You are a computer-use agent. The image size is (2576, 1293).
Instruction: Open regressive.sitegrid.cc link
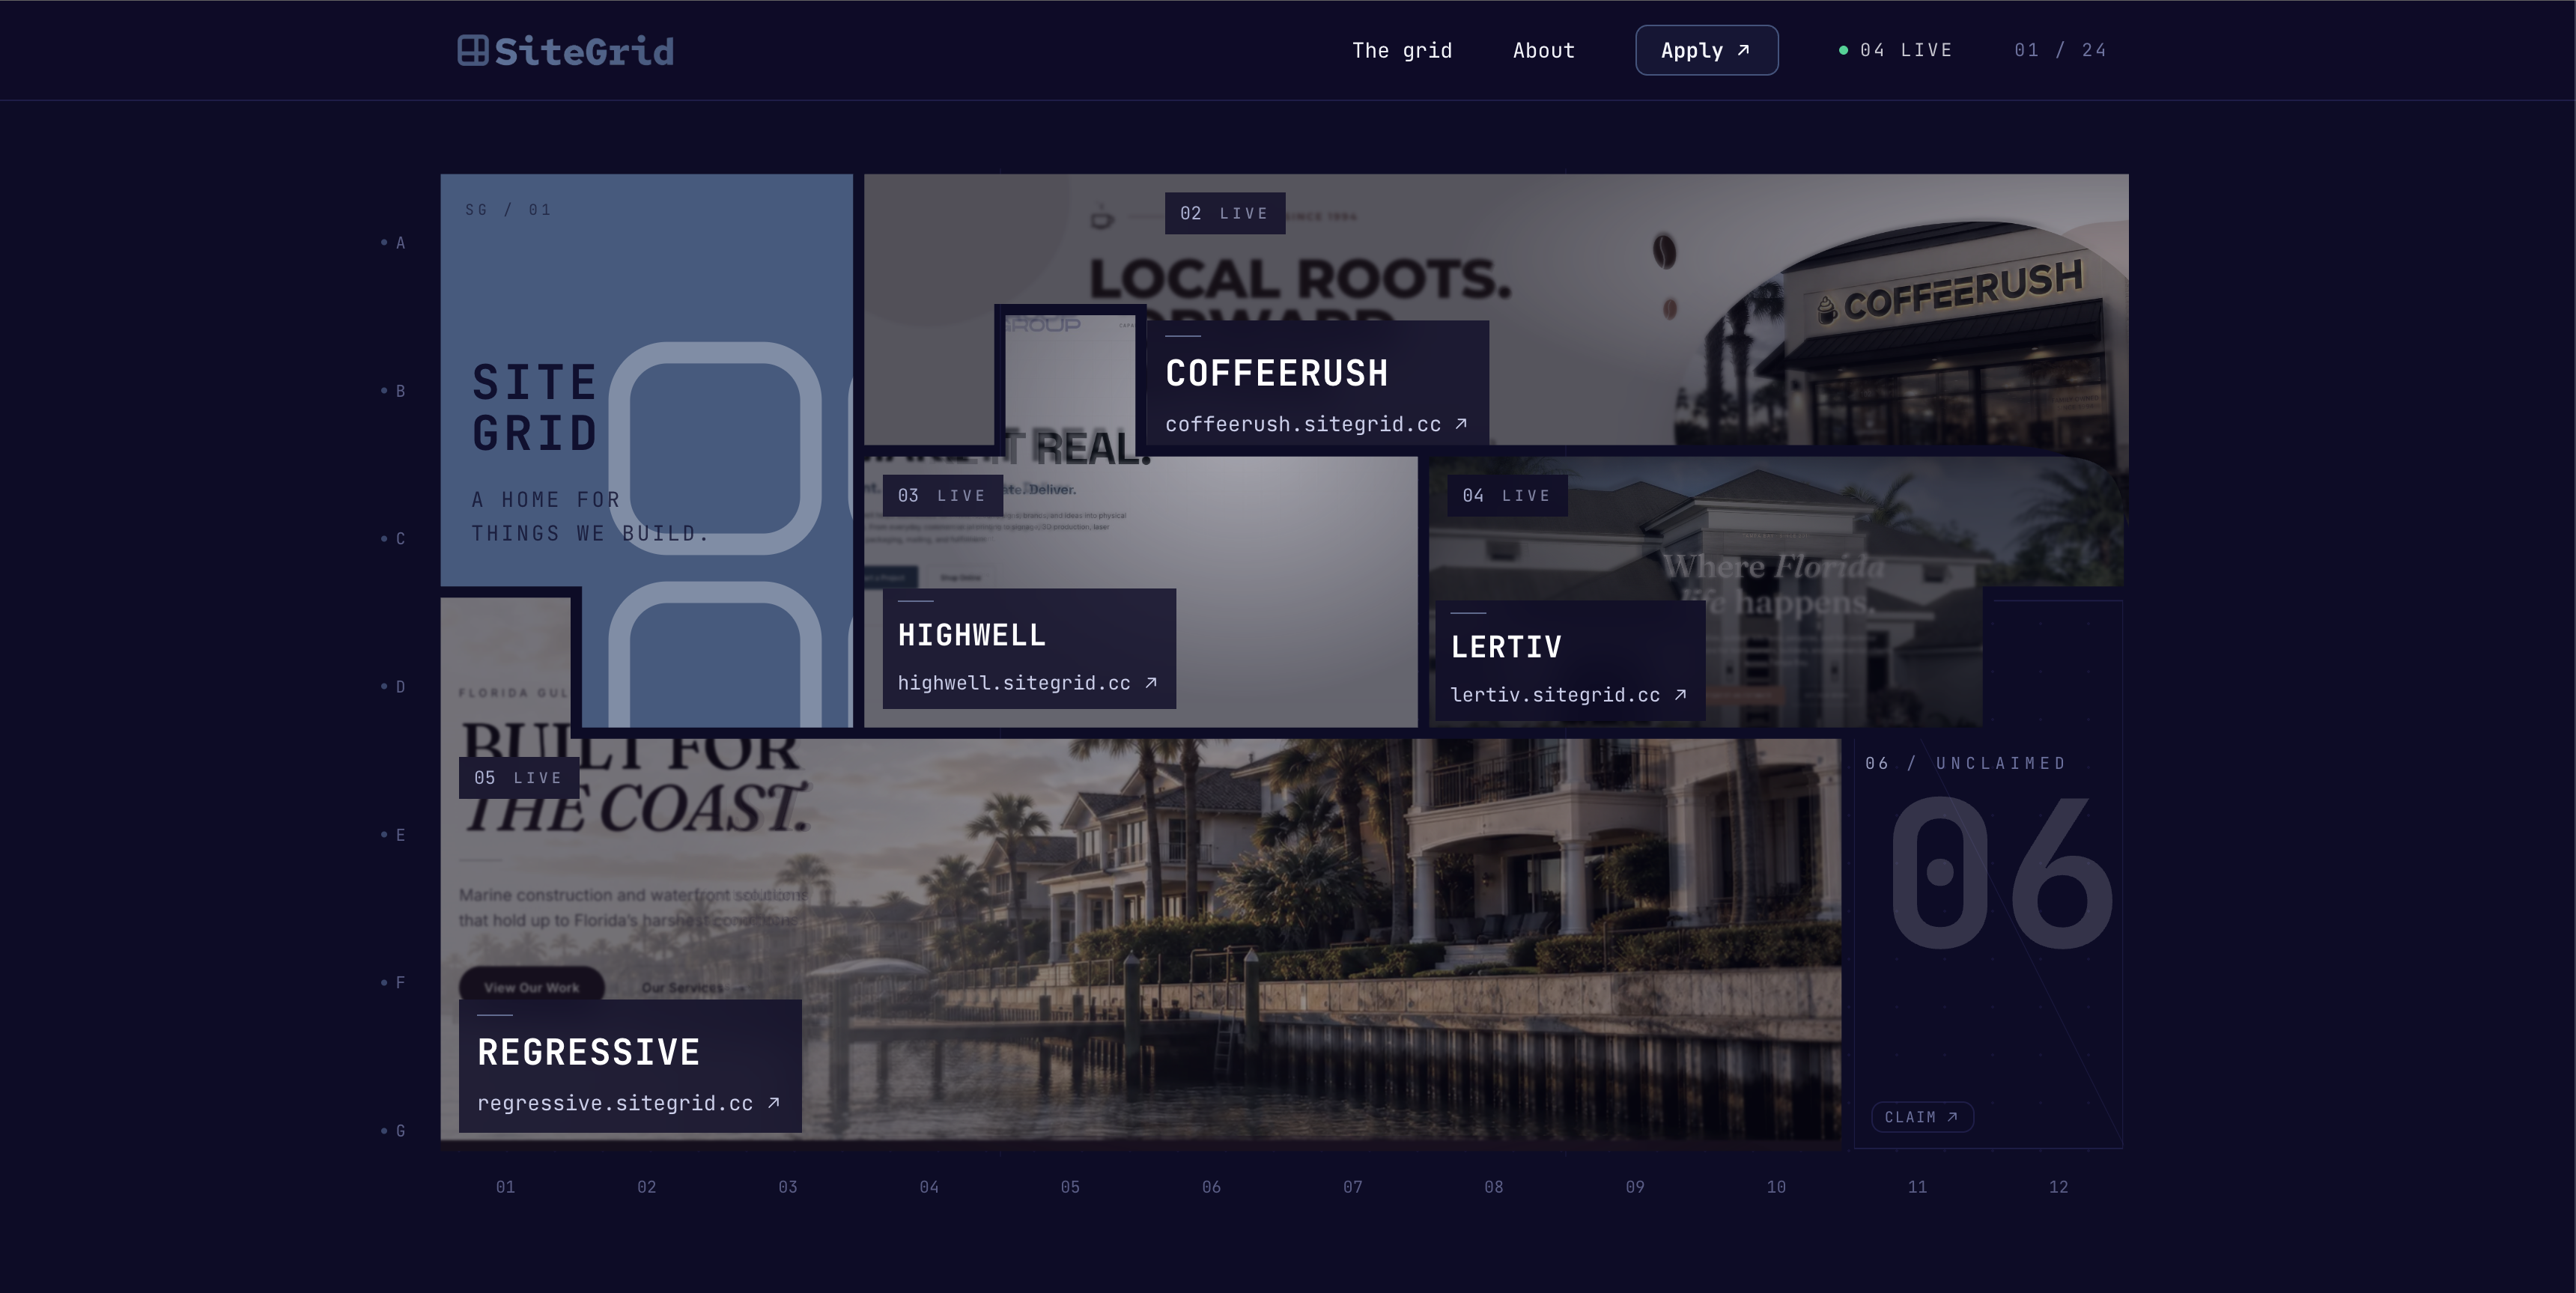coord(615,1103)
